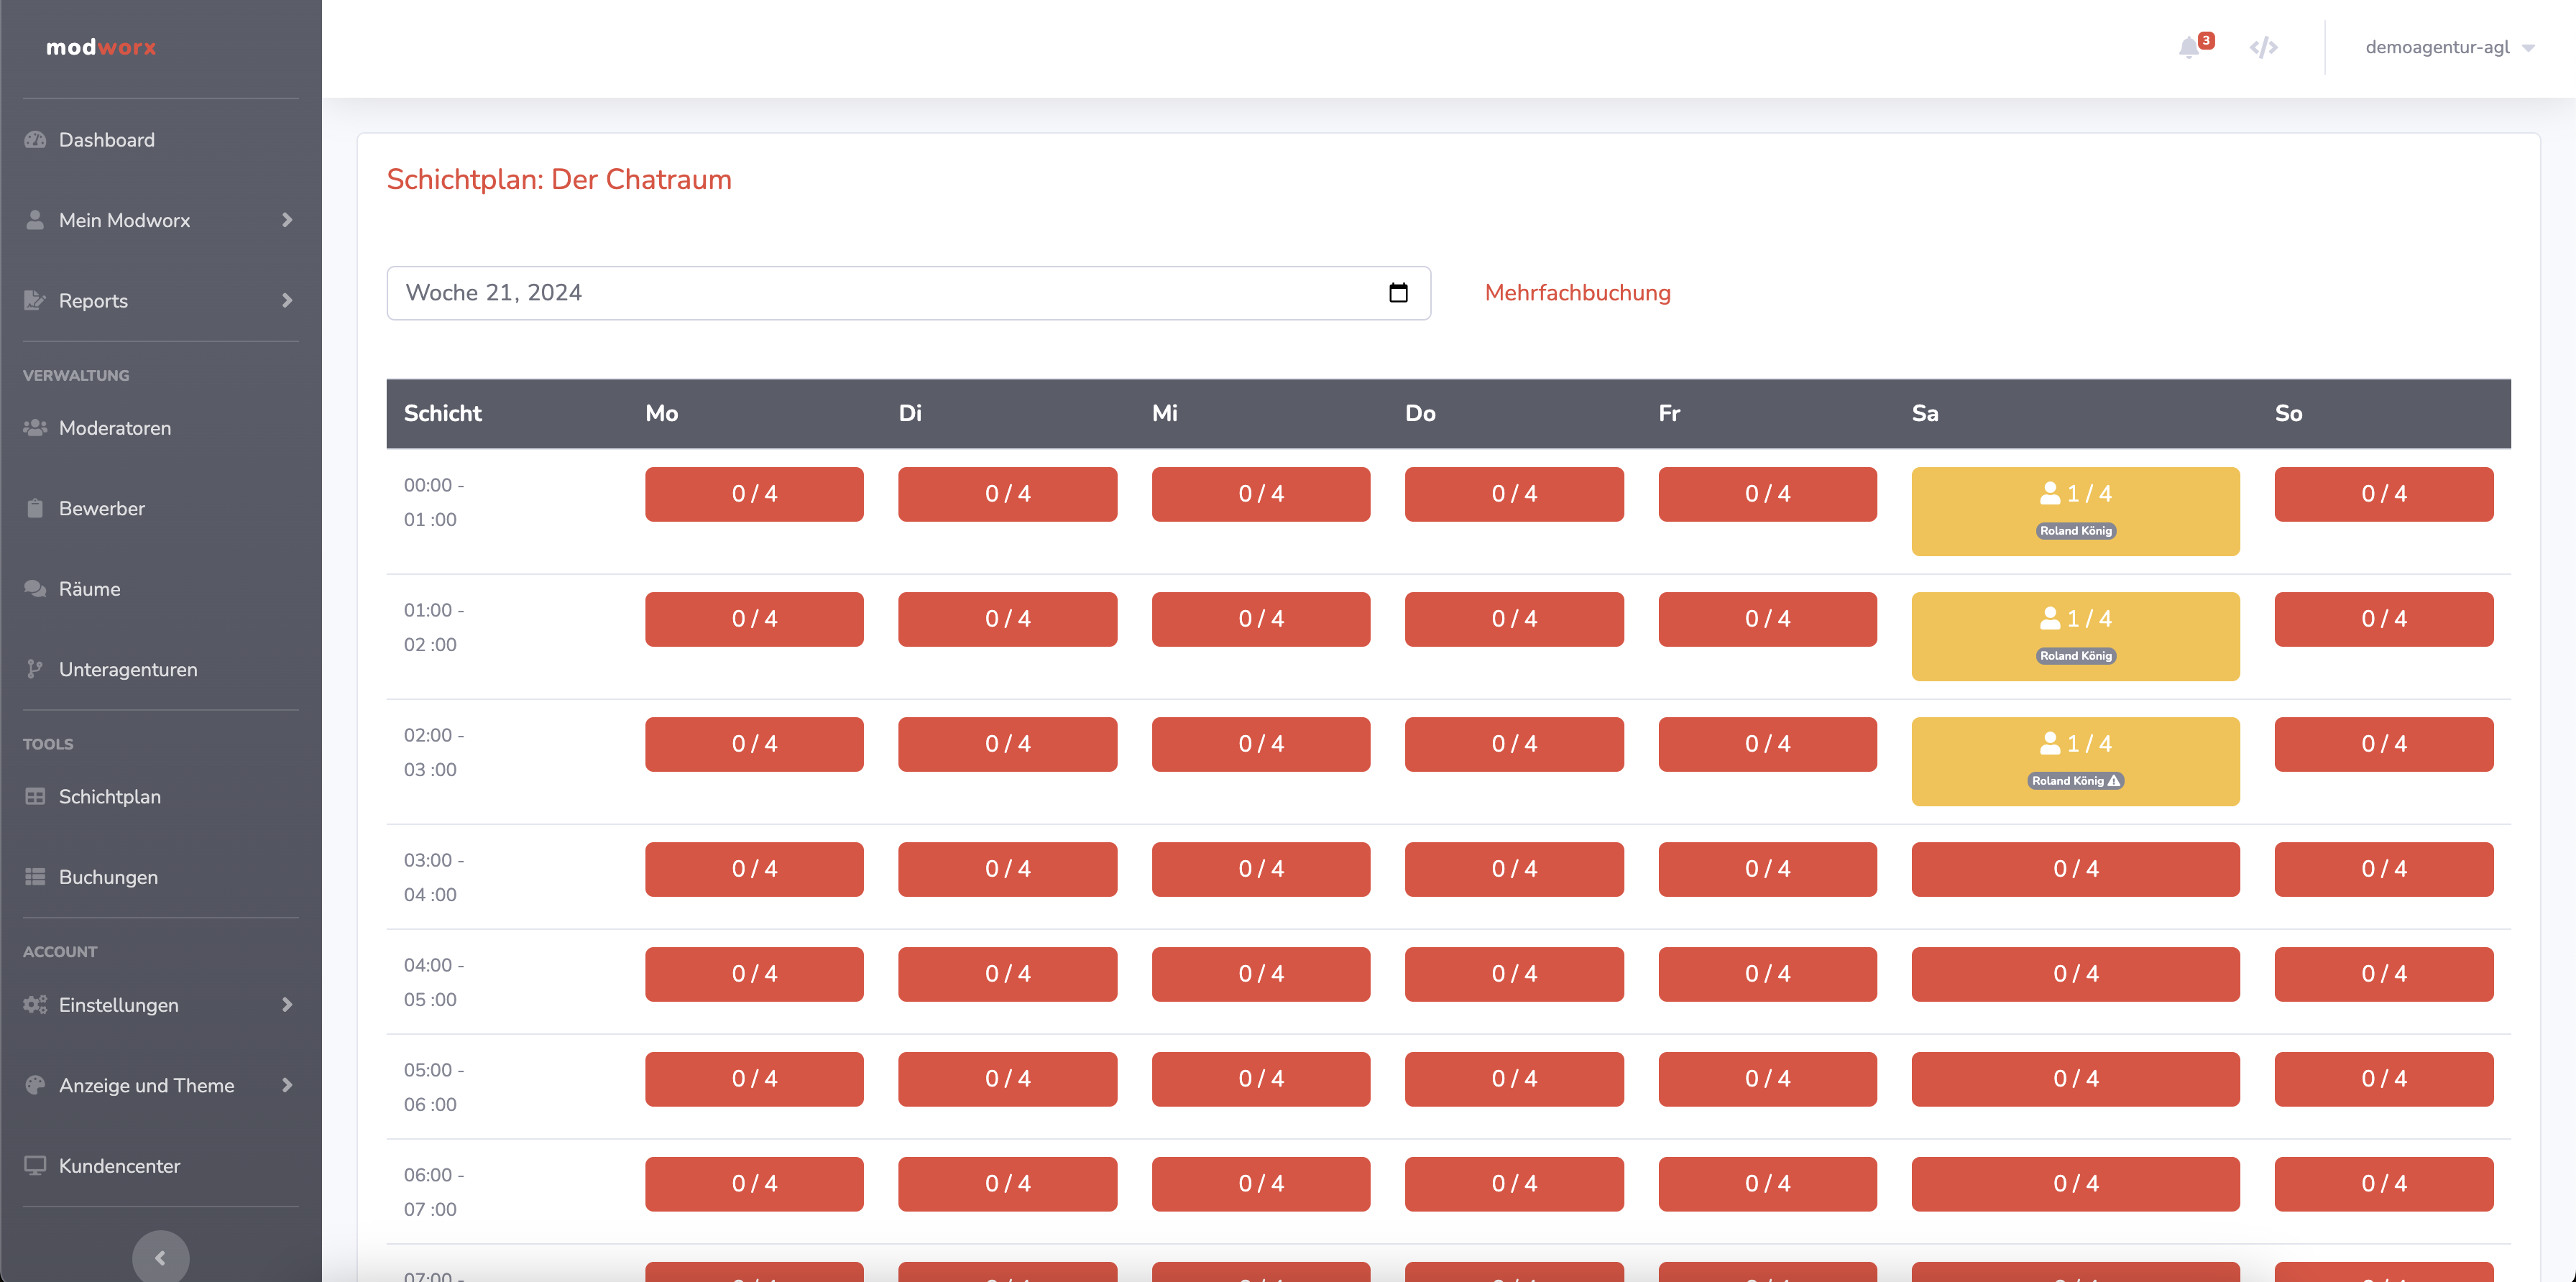This screenshot has height=1282, width=2576.
Task: Book Monday 00:00-01:00 shift slot
Action: [x=754, y=494]
